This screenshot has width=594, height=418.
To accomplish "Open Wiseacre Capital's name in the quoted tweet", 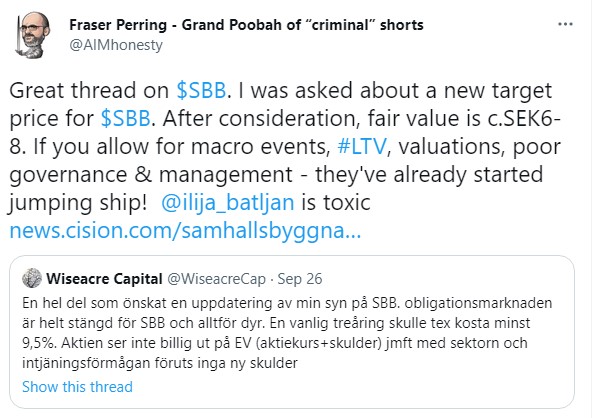I will [x=104, y=279].
